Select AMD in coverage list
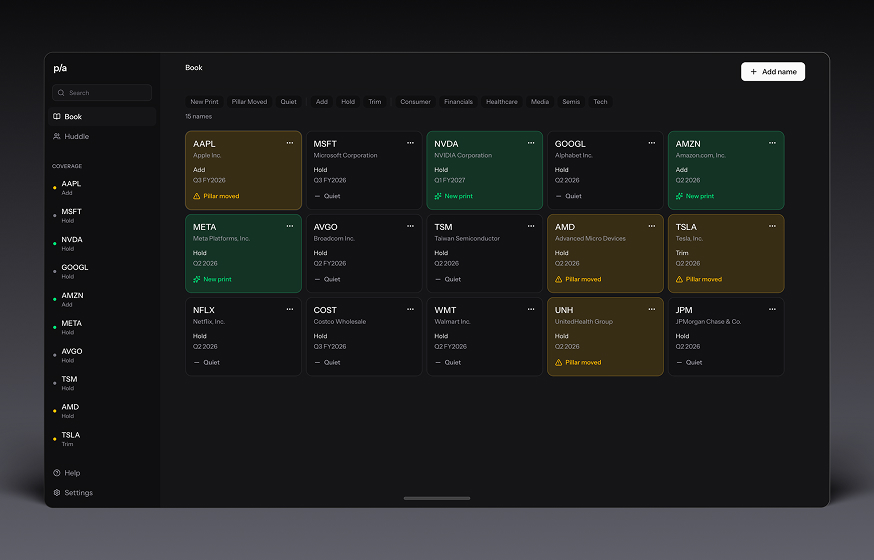 pos(102,411)
